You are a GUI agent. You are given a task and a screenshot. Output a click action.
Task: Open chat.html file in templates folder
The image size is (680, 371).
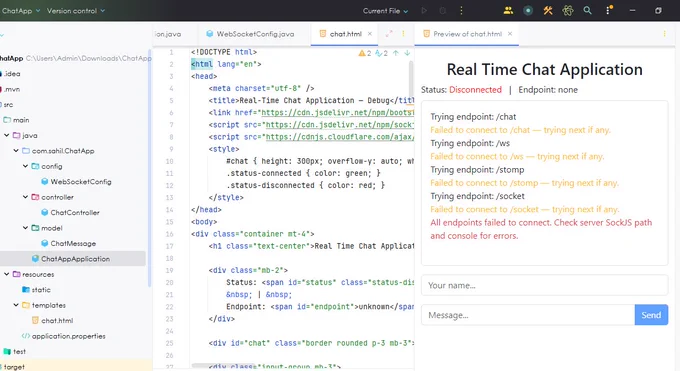[52, 320]
